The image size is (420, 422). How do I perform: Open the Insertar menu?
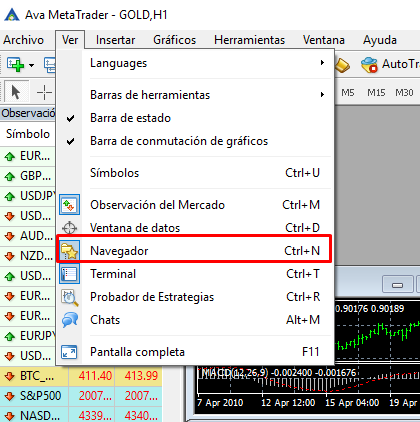point(115,40)
